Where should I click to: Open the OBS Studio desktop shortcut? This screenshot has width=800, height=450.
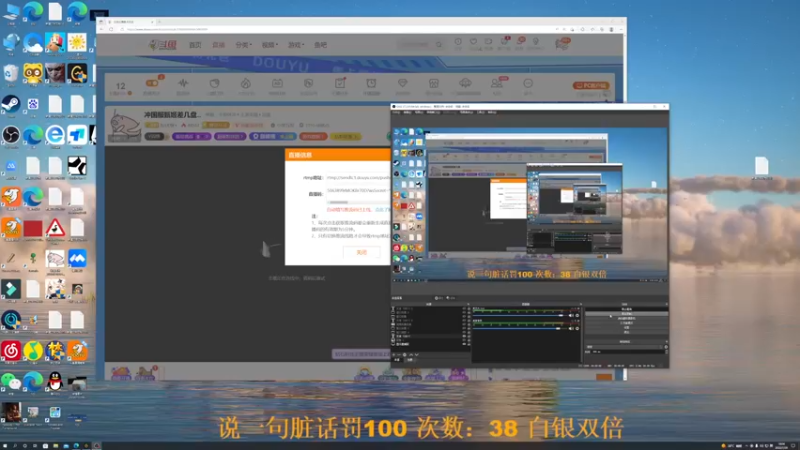pyautogui.click(x=11, y=135)
